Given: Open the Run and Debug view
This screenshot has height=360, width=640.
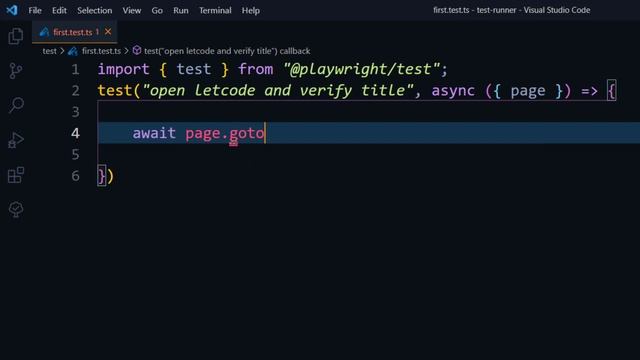Looking at the screenshot, I should click(x=16, y=140).
